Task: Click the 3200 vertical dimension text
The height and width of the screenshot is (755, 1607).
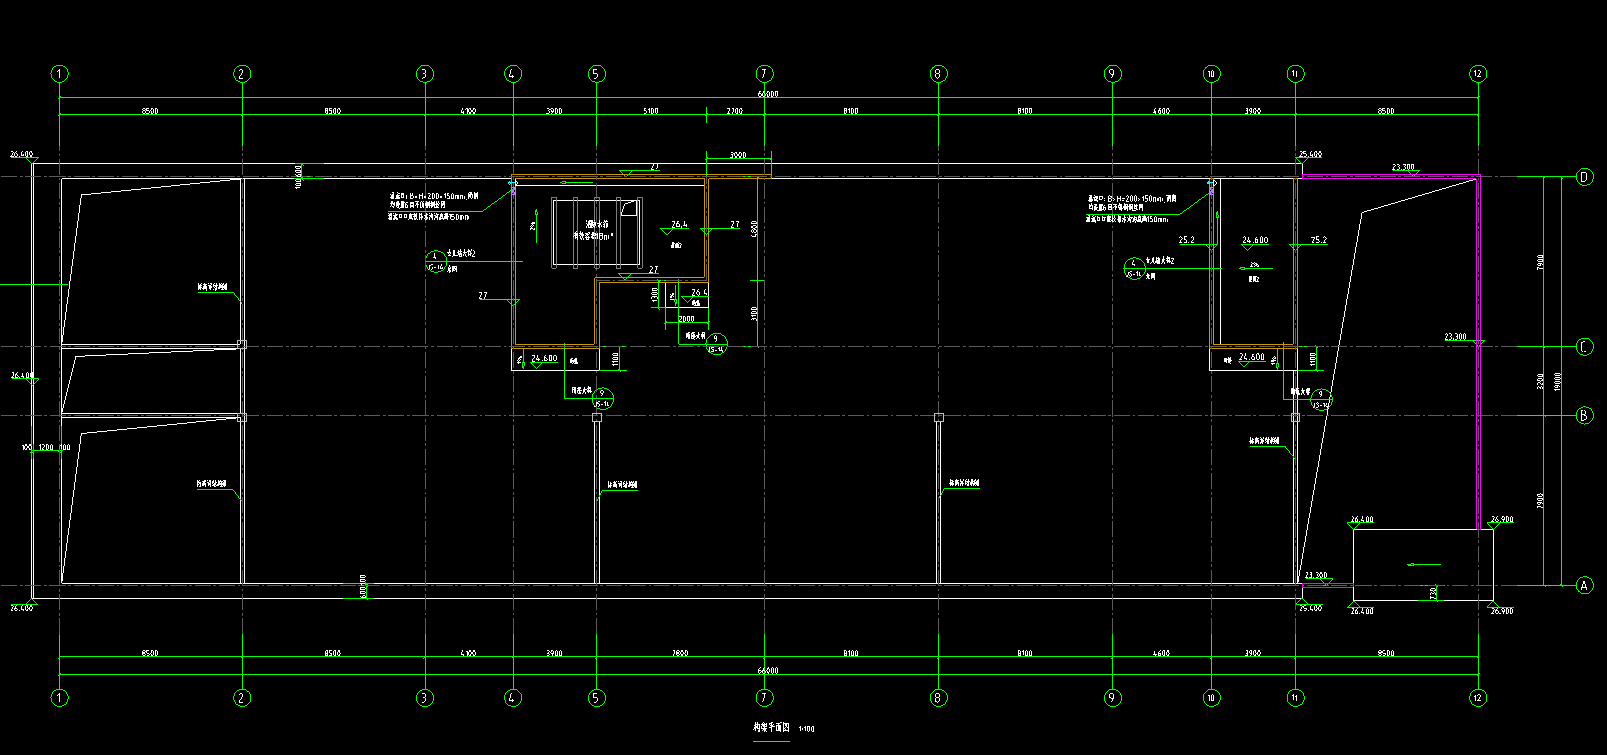Action: [1541, 381]
